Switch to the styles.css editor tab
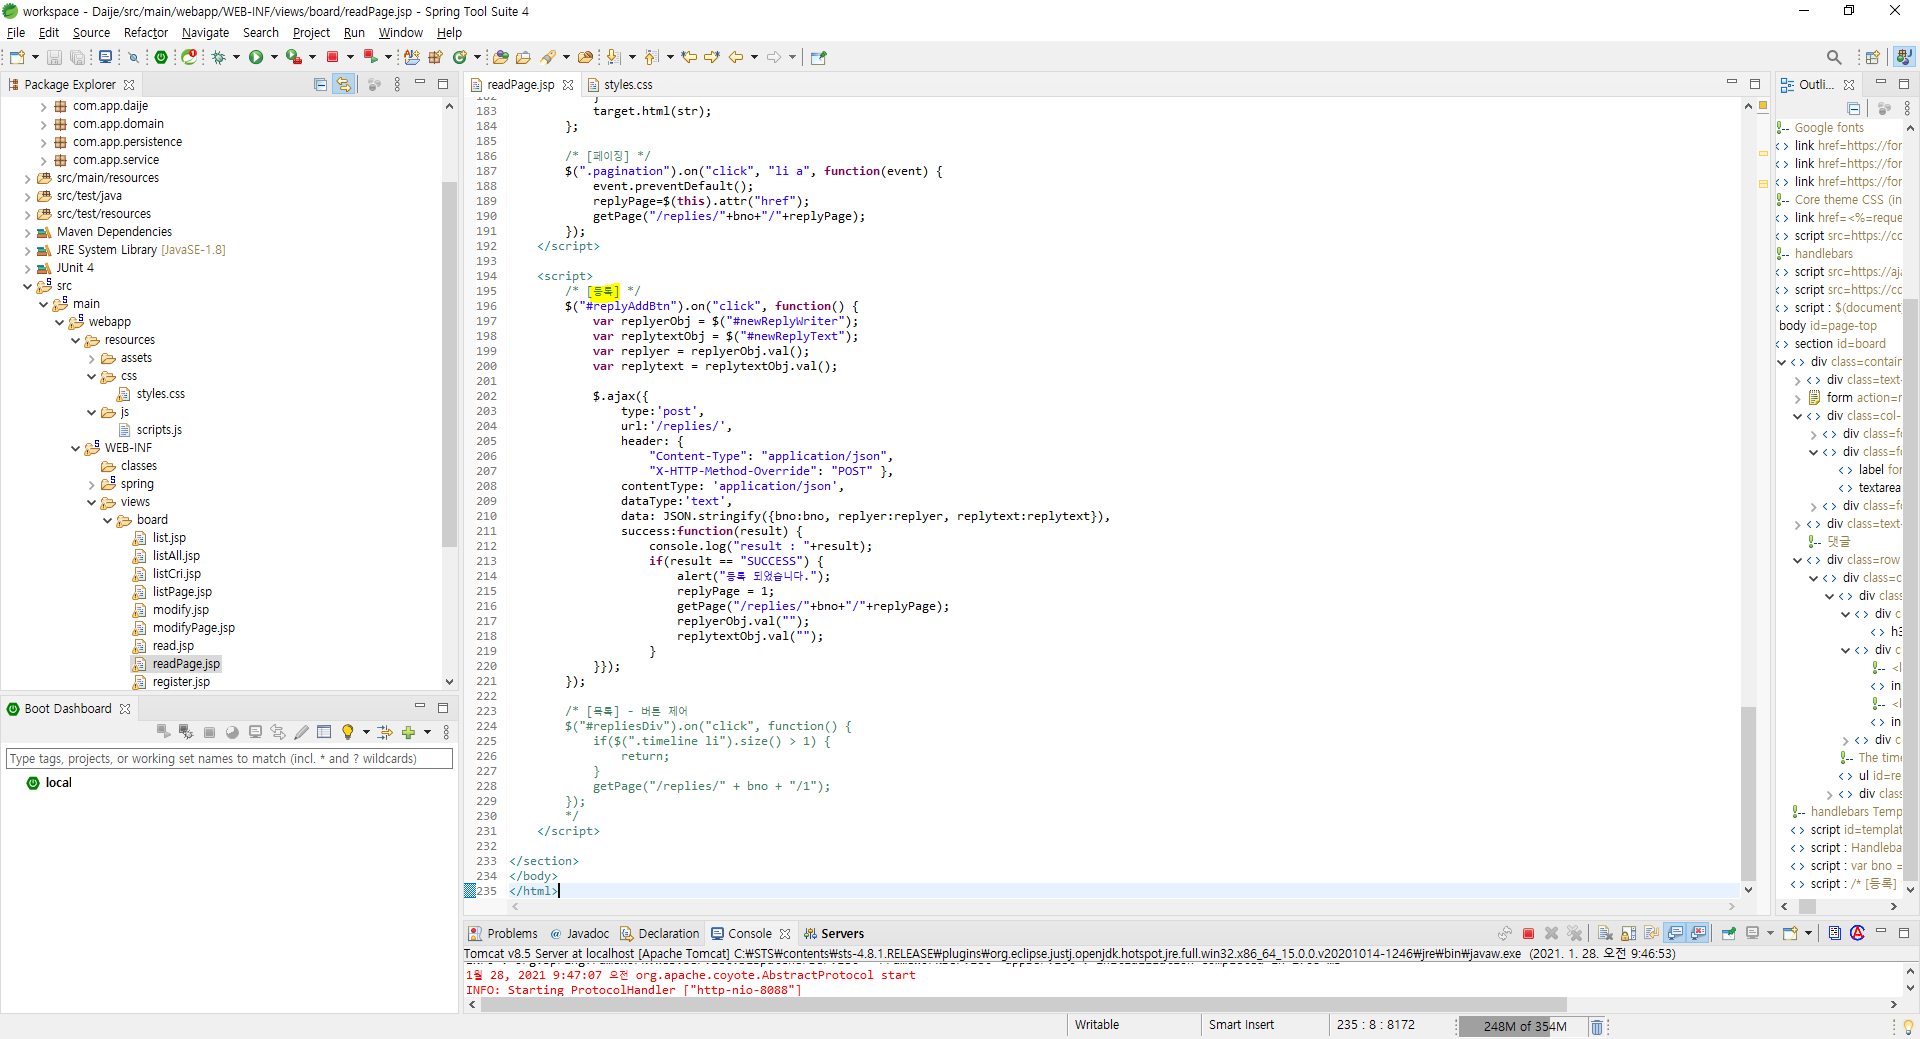 [620, 85]
